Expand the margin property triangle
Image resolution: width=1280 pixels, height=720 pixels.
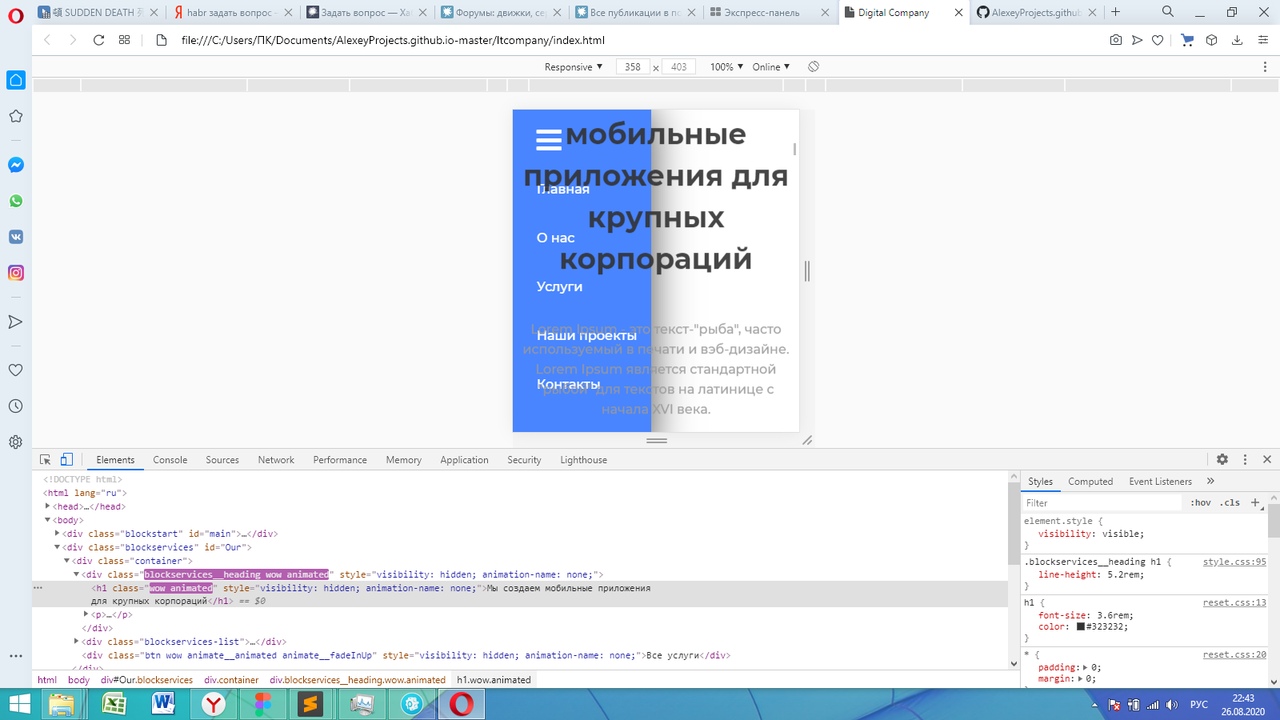point(1080,679)
